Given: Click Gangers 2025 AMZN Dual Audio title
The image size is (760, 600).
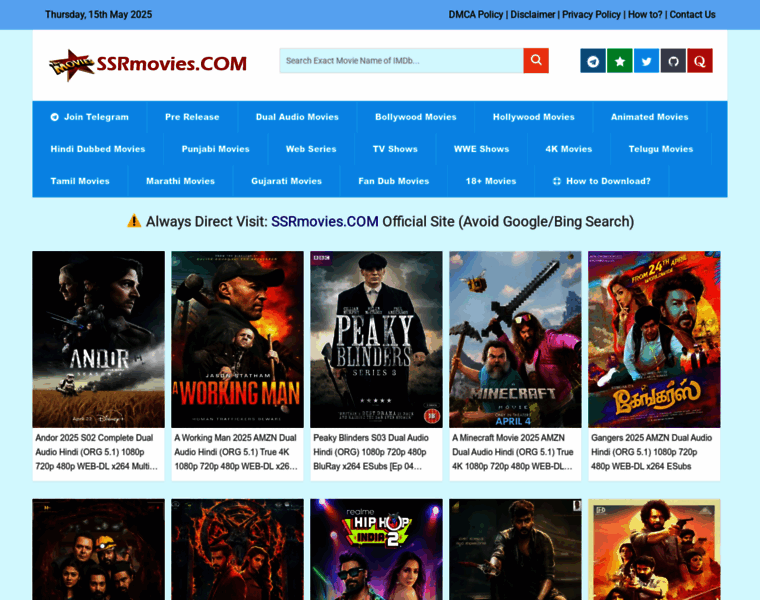Looking at the screenshot, I should pyautogui.click(x=651, y=452).
